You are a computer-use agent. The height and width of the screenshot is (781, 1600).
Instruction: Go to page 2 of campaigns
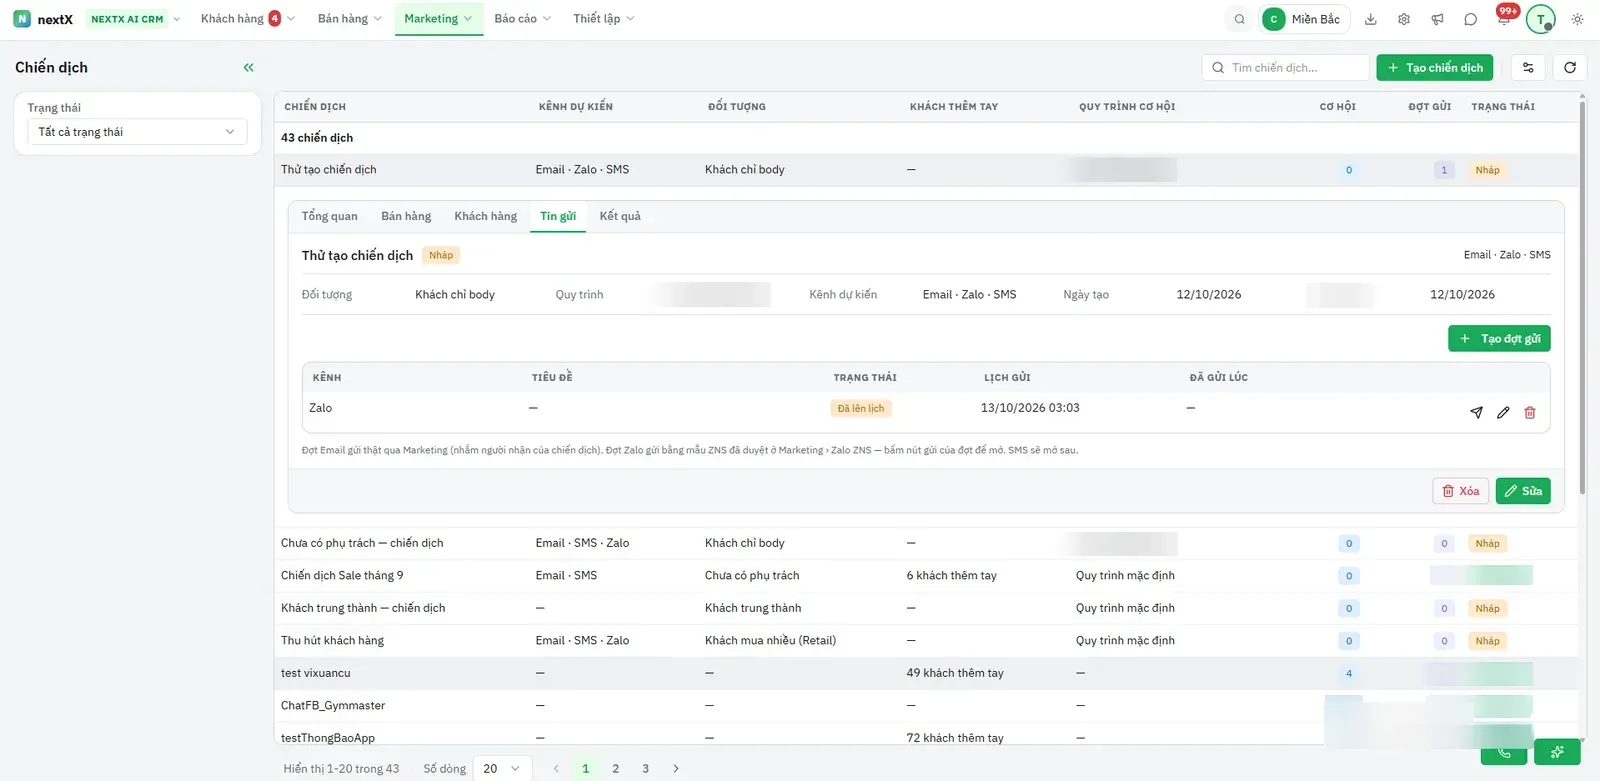point(616,768)
